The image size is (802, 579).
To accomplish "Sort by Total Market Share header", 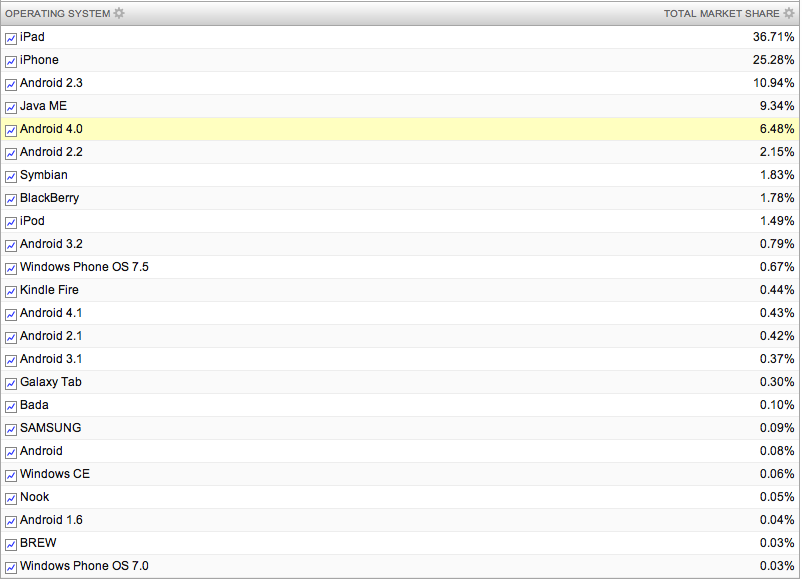I will tap(722, 14).
